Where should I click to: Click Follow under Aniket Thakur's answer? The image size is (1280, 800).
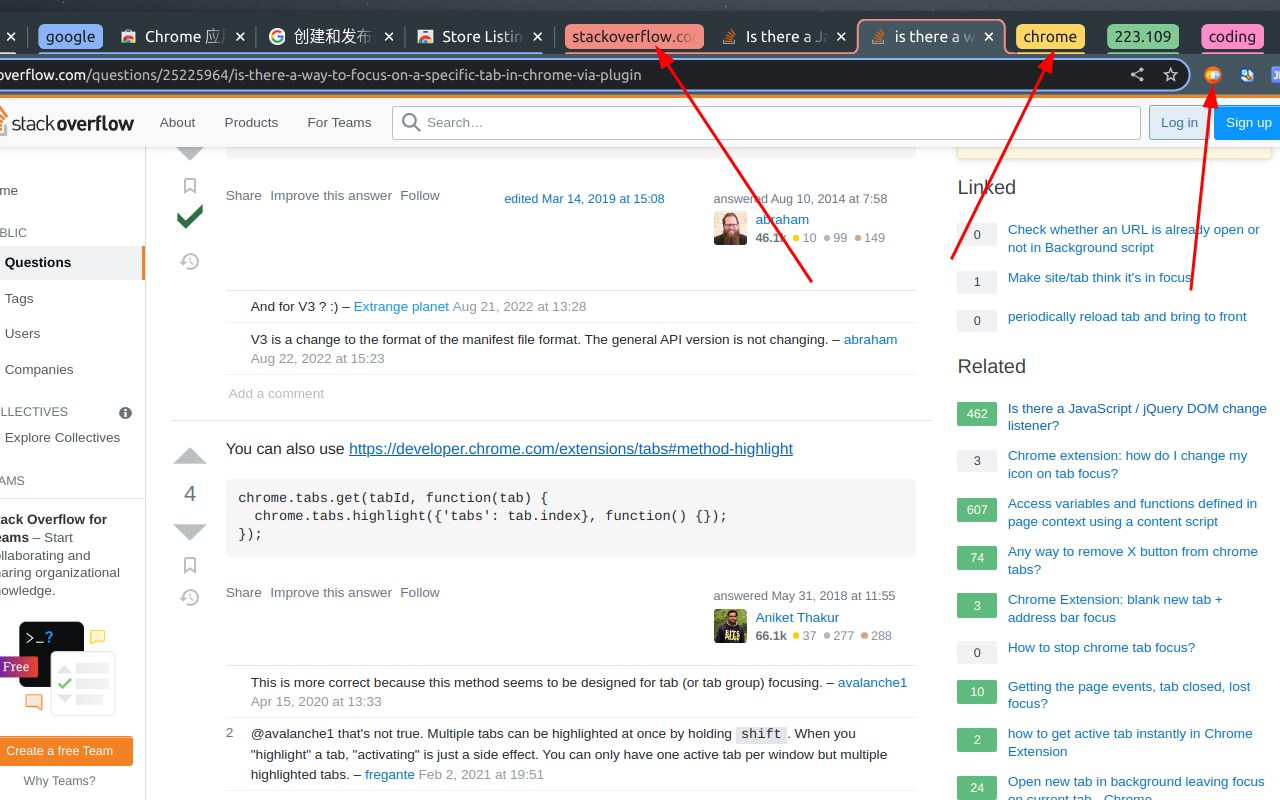[420, 593]
